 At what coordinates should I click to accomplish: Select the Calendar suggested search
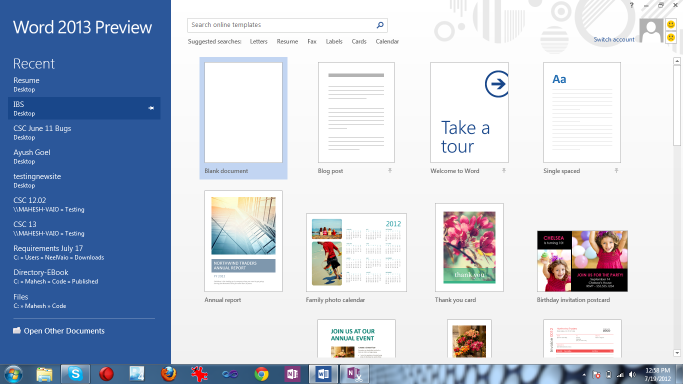point(387,42)
